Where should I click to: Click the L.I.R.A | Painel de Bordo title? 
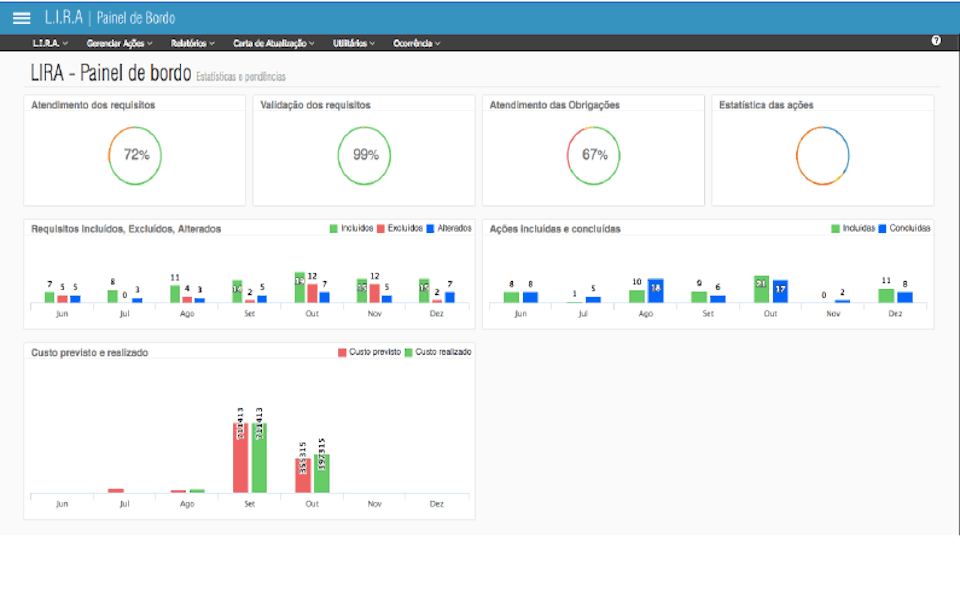coord(110,18)
